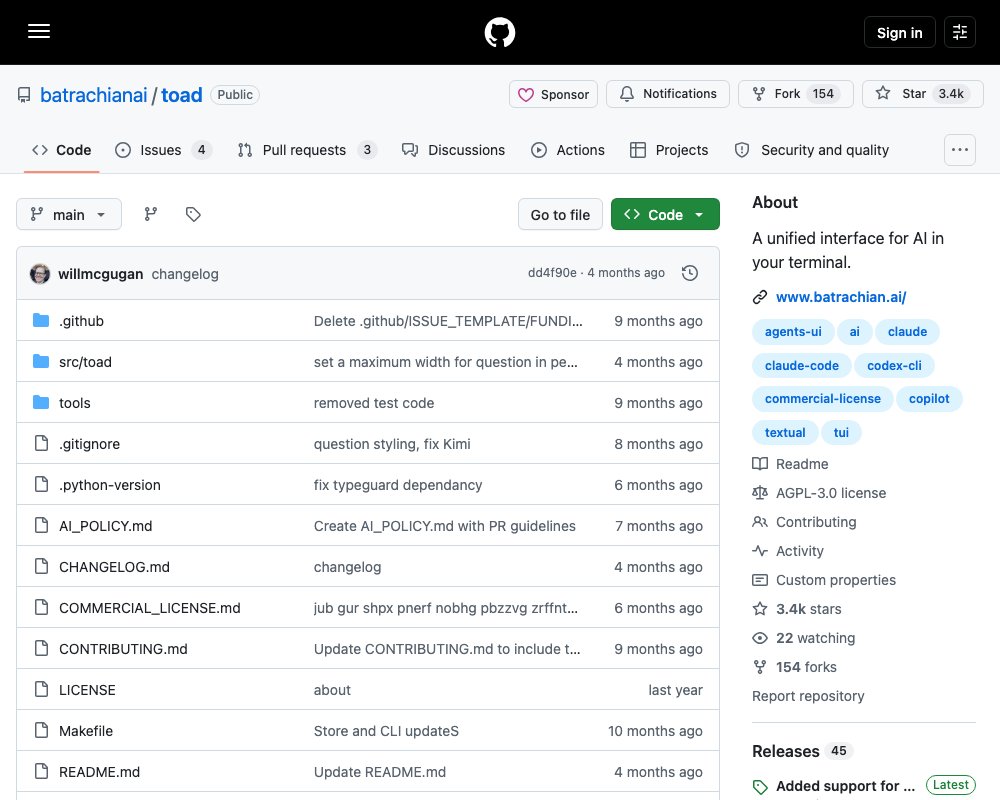Open the Actions tab
Image resolution: width=1000 pixels, height=800 pixels.
click(x=568, y=150)
